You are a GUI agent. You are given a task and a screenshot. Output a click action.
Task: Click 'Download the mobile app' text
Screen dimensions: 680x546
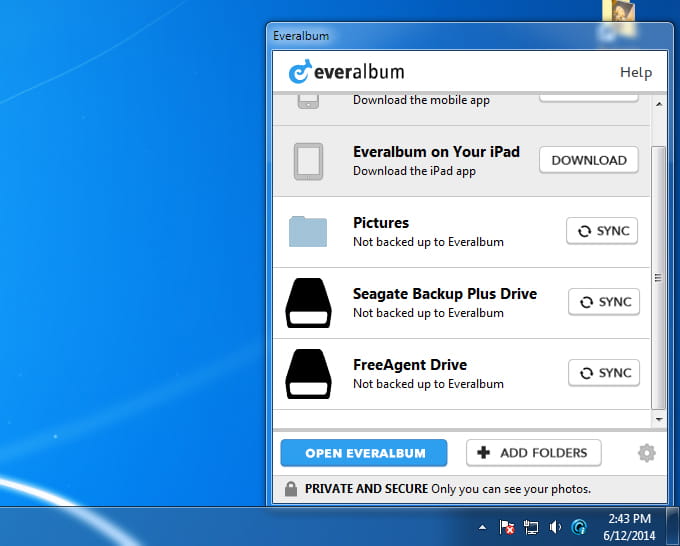(x=421, y=100)
